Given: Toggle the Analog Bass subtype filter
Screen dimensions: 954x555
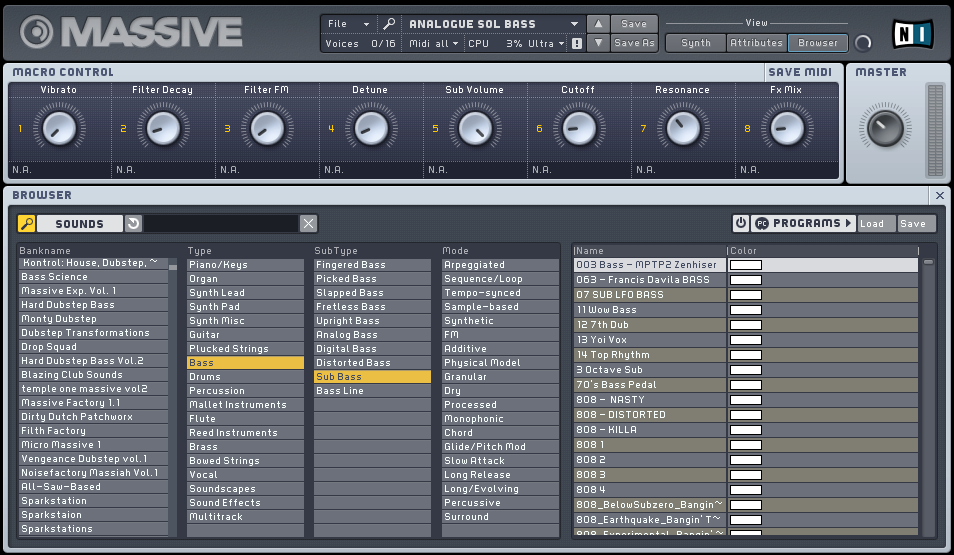Looking at the screenshot, I should pyautogui.click(x=372, y=335).
